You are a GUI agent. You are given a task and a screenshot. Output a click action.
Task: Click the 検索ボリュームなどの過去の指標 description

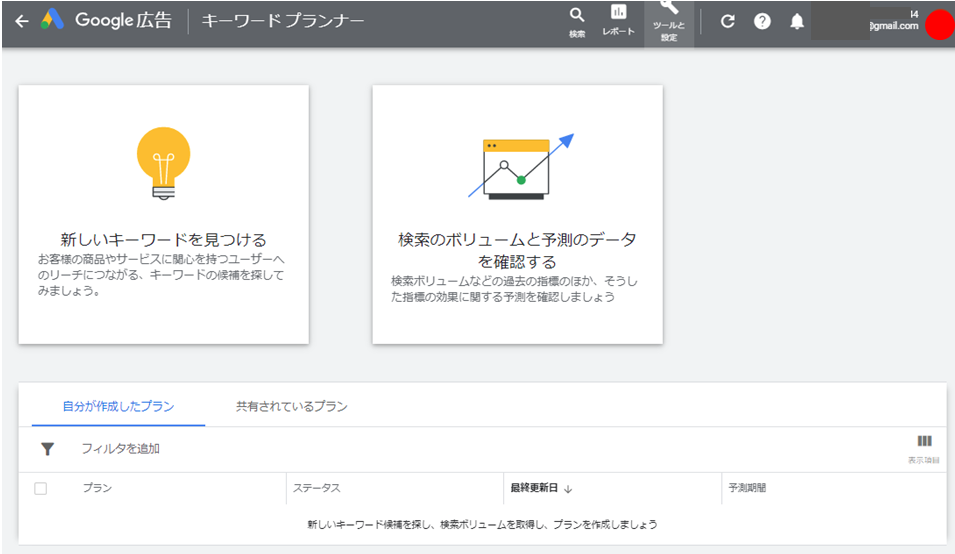pos(515,289)
